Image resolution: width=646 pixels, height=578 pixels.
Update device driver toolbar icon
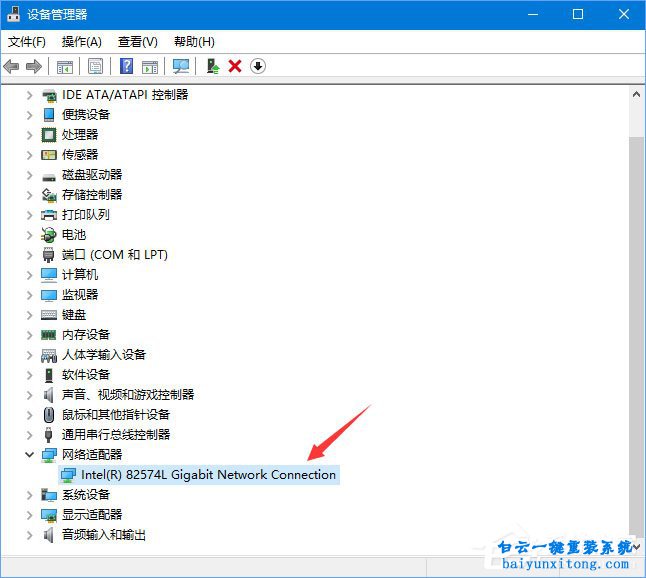point(213,66)
